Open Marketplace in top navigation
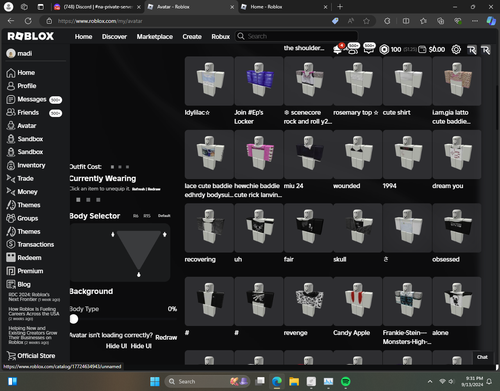The width and height of the screenshot is (500, 391). (x=155, y=36)
